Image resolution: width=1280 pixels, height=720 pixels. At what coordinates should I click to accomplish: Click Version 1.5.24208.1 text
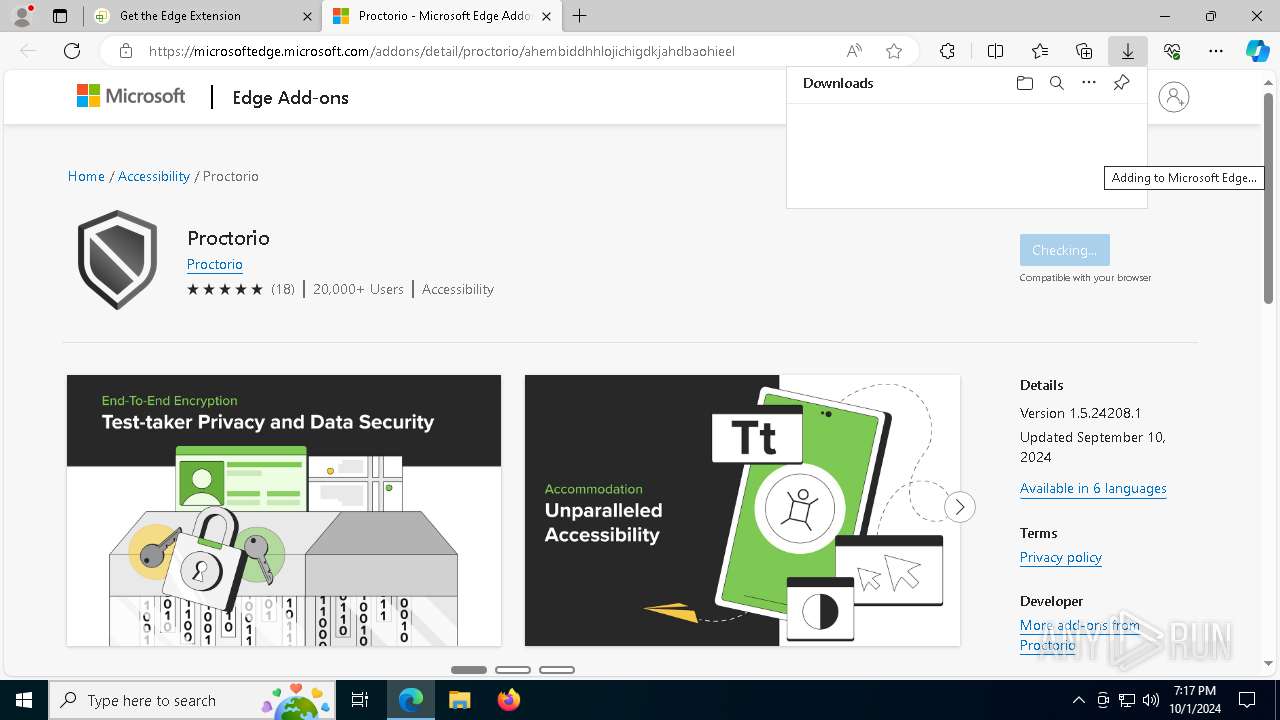point(1081,413)
